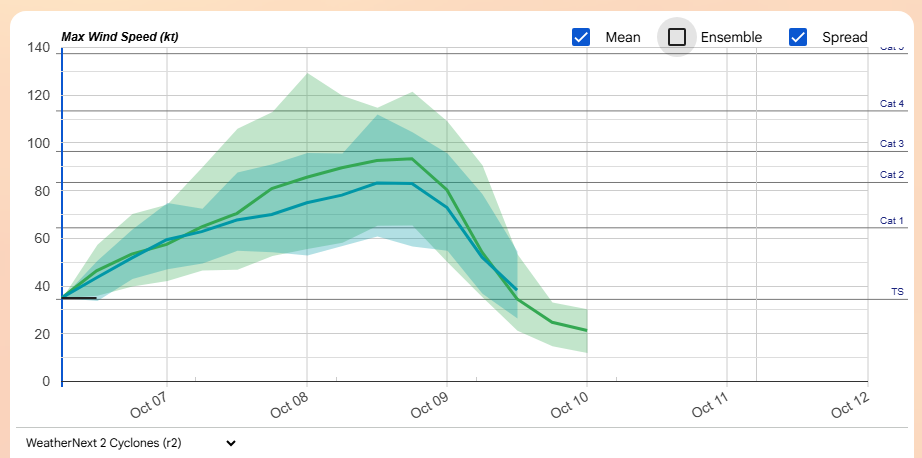Viewport: 922px width, 458px height.
Task: Enable the Ensemble checkbox
Action: 677,37
